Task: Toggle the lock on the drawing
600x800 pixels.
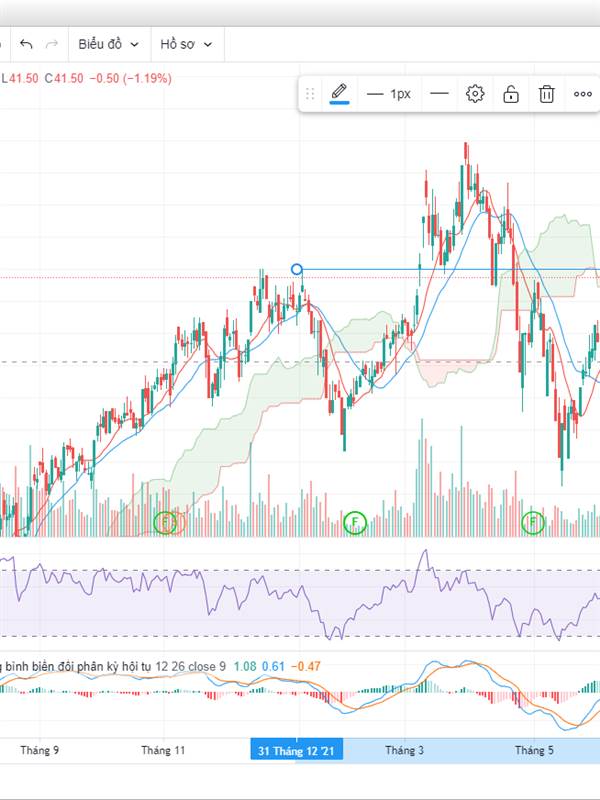Action: 511,94
